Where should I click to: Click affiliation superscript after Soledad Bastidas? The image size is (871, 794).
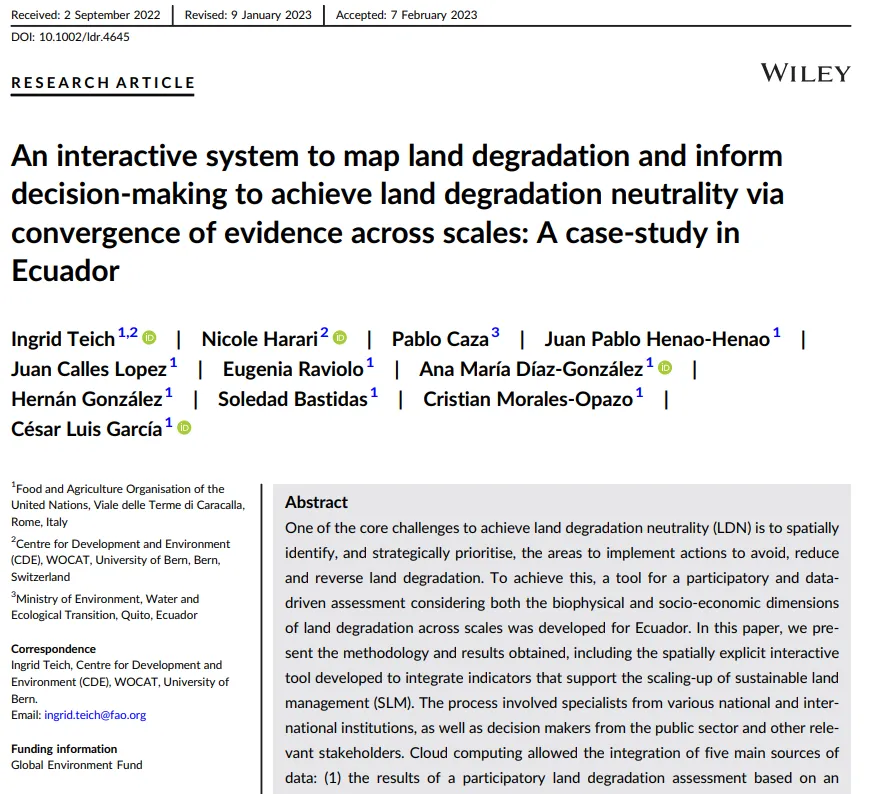[375, 394]
